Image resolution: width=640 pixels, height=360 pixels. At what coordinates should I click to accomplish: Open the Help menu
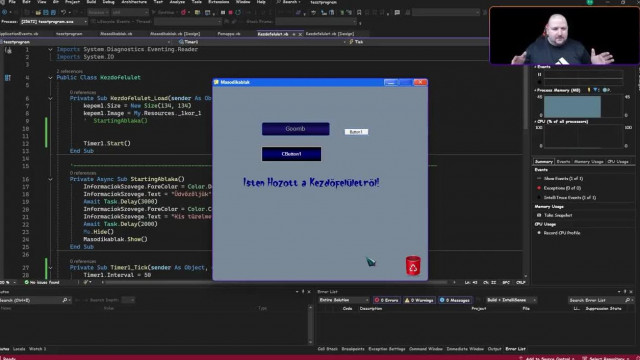coord(261,2)
